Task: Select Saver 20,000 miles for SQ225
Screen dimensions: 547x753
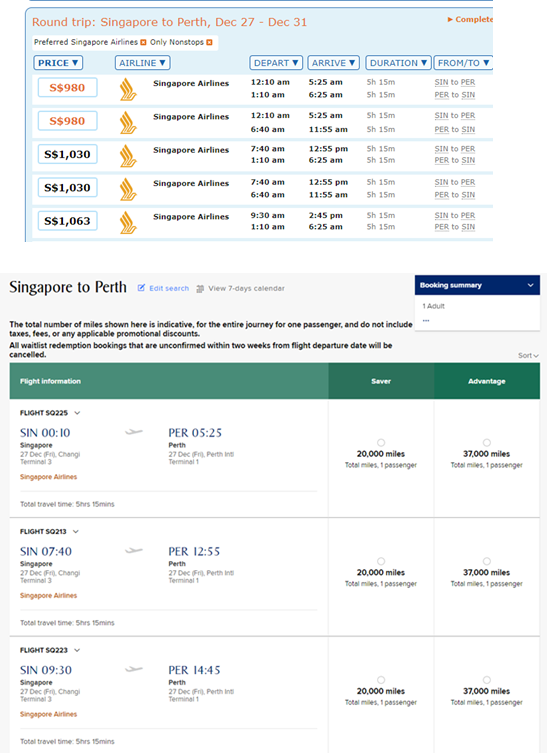Action: pyautogui.click(x=381, y=442)
